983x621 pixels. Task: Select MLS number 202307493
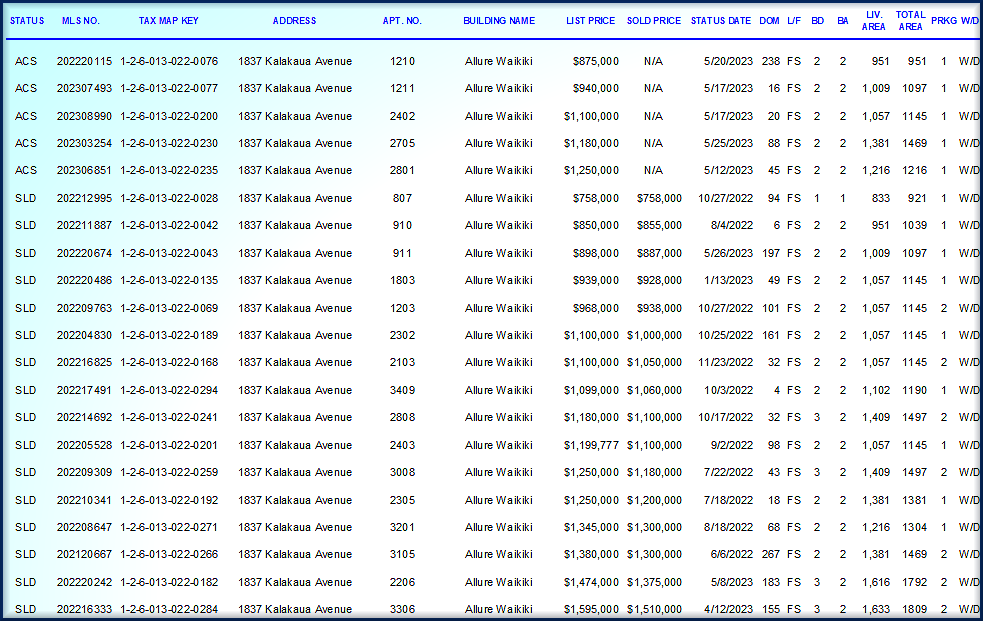(x=84, y=88)
